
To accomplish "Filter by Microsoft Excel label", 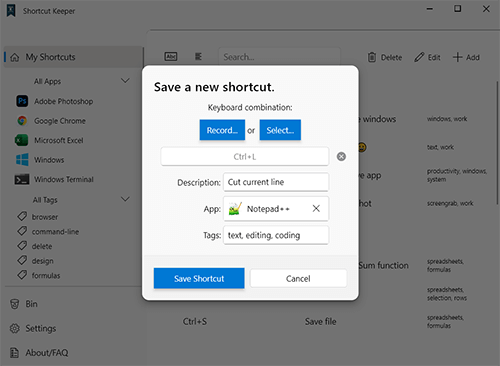I will (59, 140).
